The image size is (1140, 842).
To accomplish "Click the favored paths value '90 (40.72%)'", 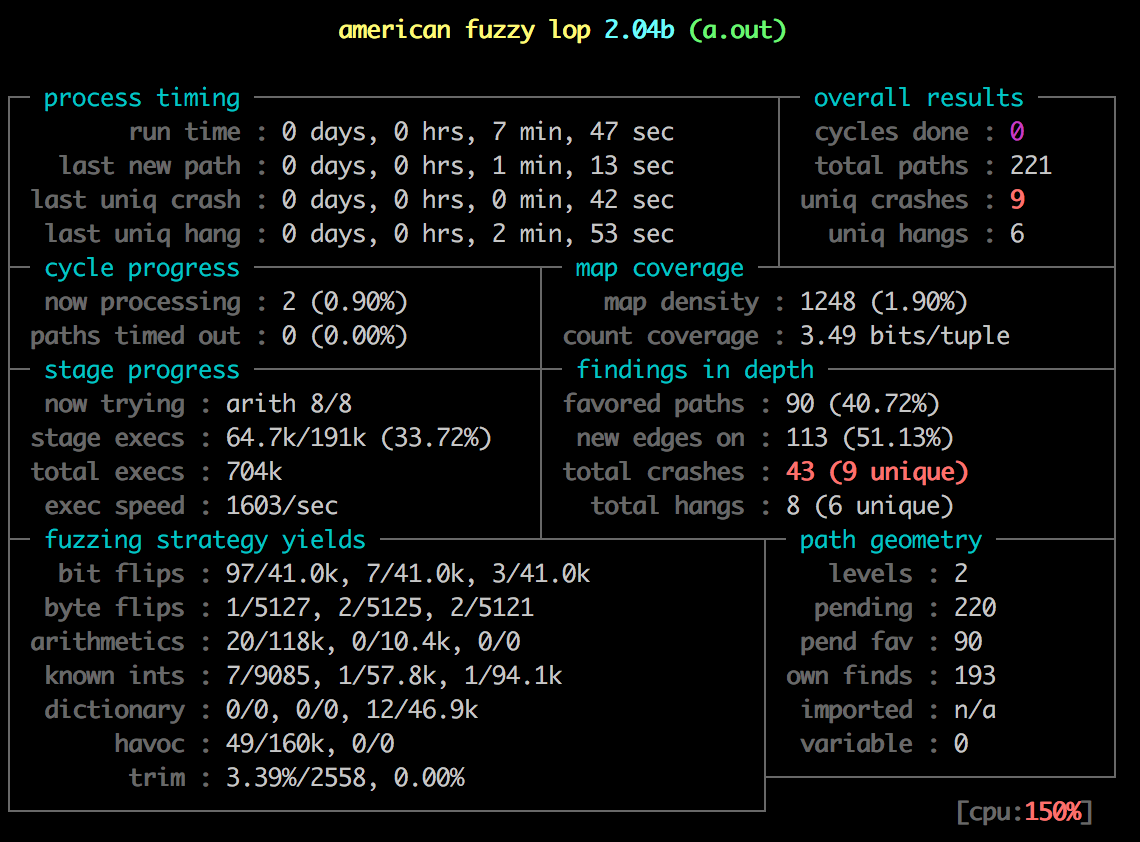I will (x=862, y=404).
